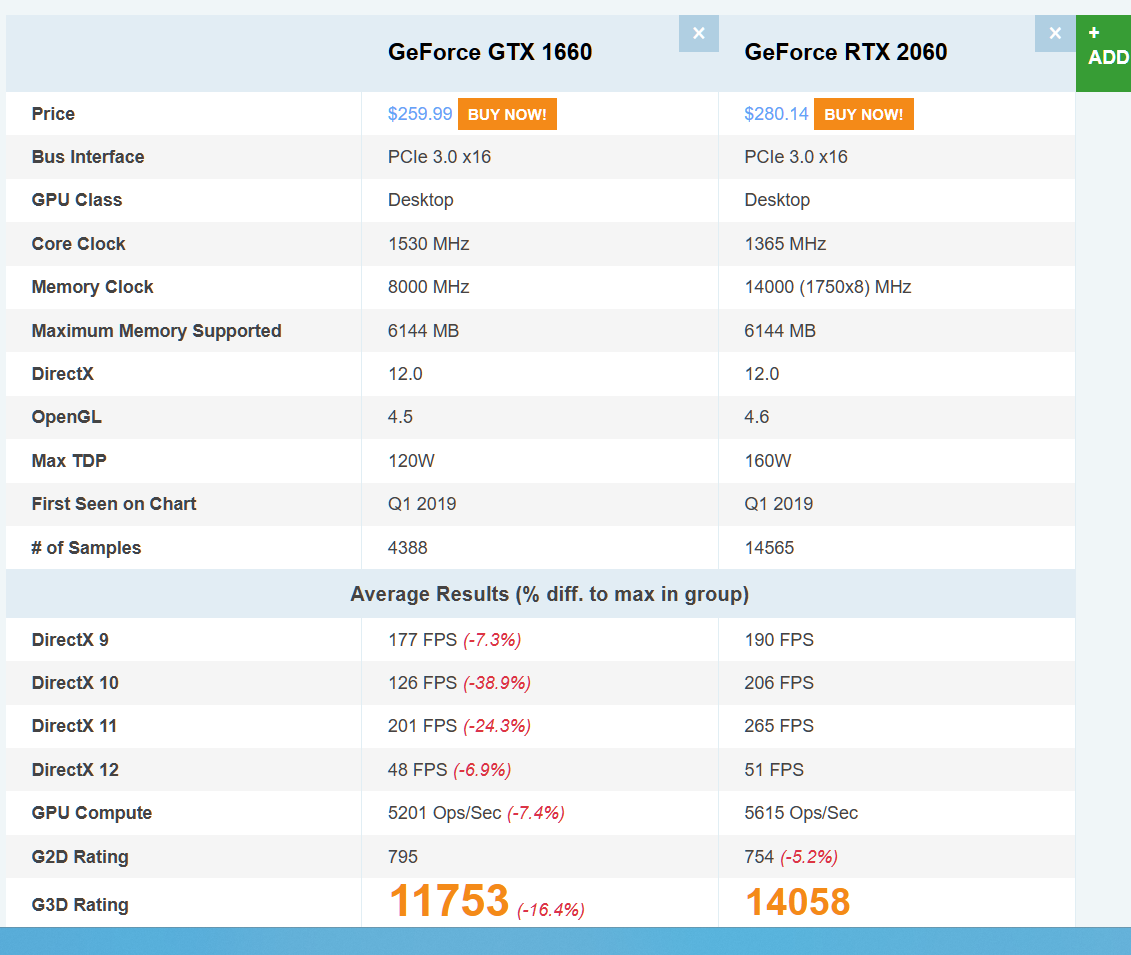
Task: Click the 160W Max TDP value
Action: 767,460
